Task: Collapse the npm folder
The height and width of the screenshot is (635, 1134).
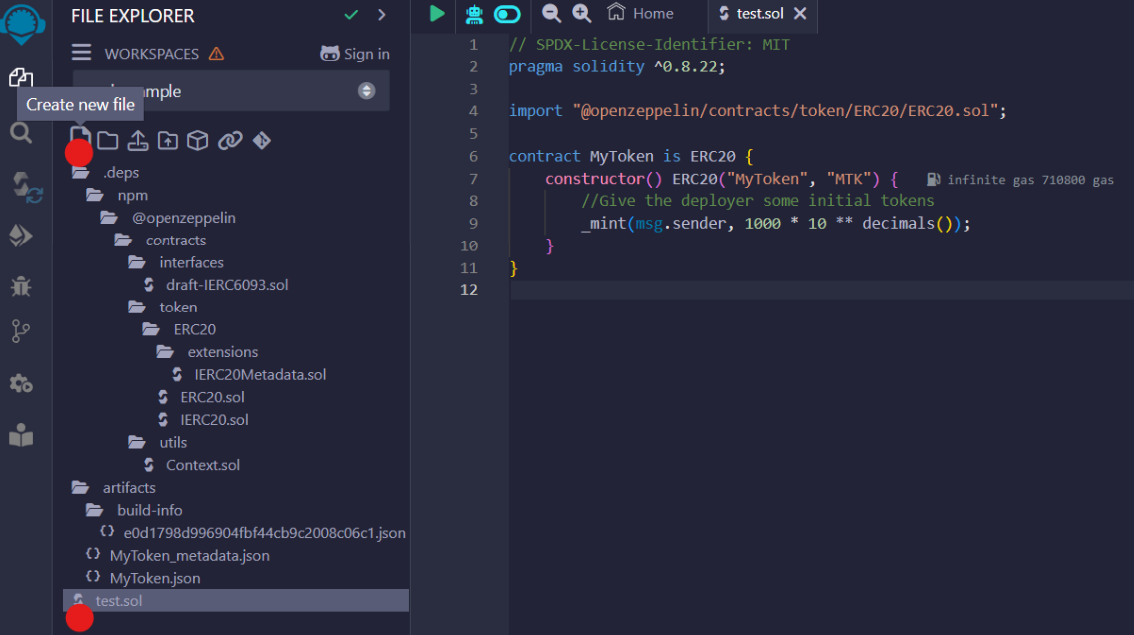Action: click(x=117, y=195)
